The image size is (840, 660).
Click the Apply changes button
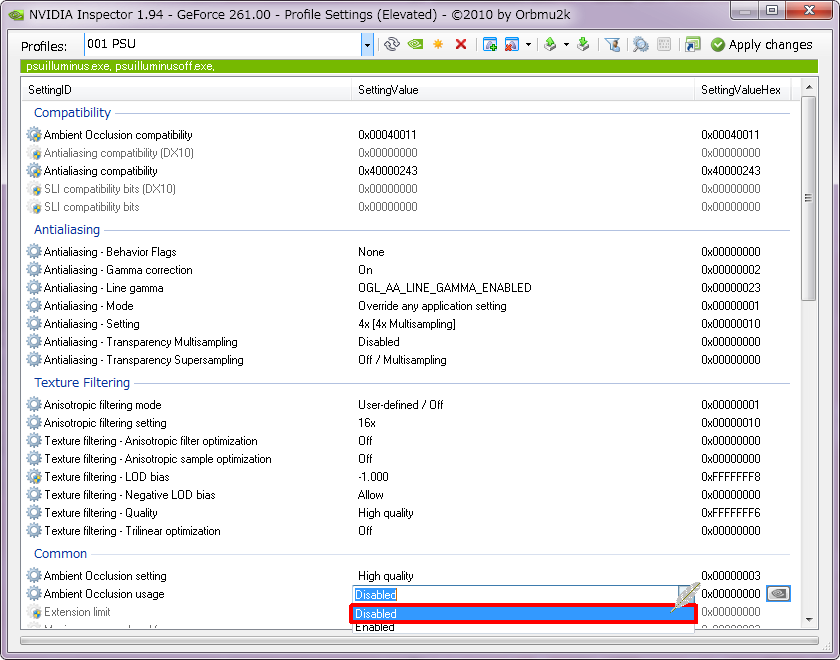pyautogui.click(x=762, y=44)
